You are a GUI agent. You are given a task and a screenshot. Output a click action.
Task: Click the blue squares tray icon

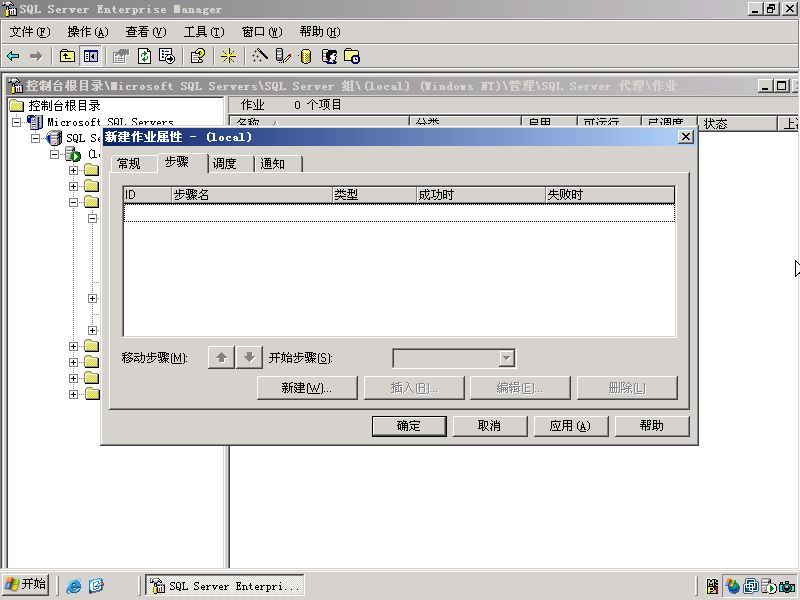click(x=751, y=586)
